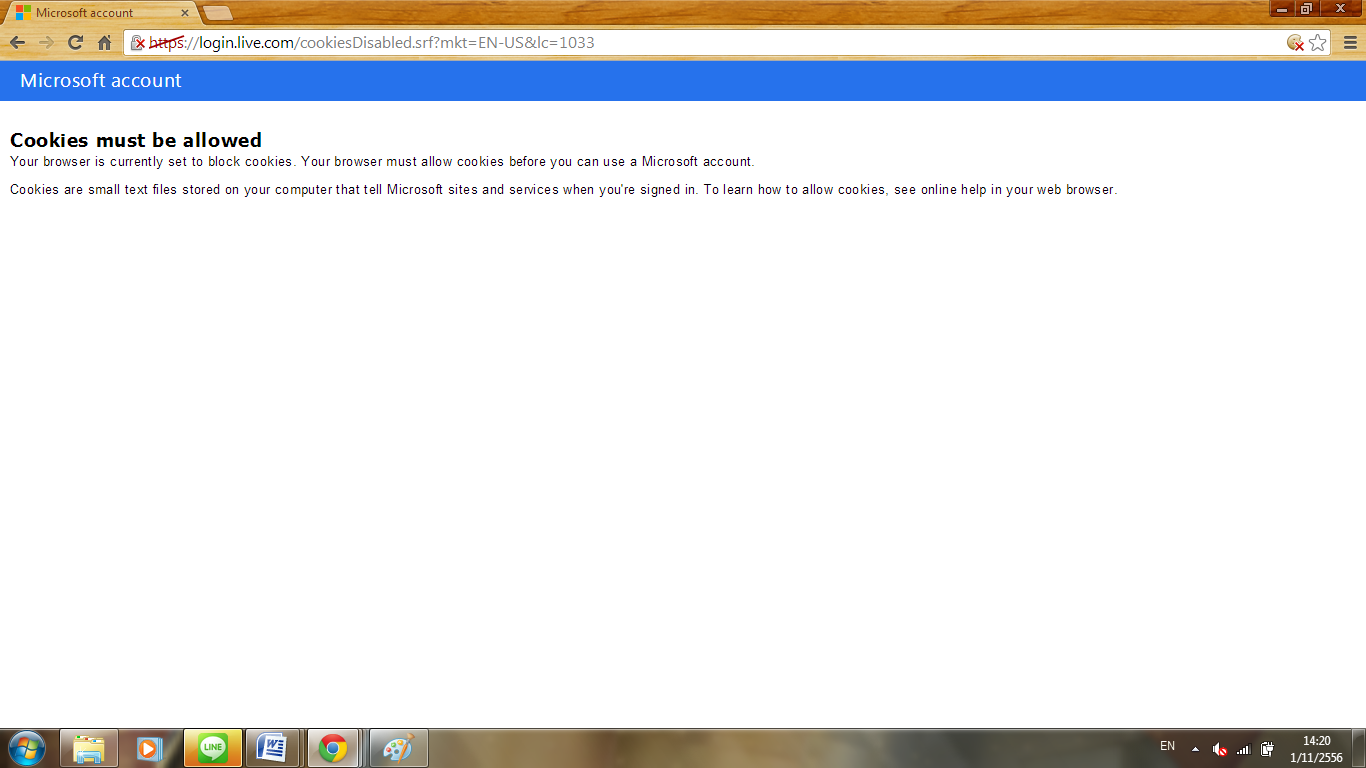Open a new browser tab
The width and height of the screenshot is (1366, 768).
pyautogui.click(x=218, y=13)
